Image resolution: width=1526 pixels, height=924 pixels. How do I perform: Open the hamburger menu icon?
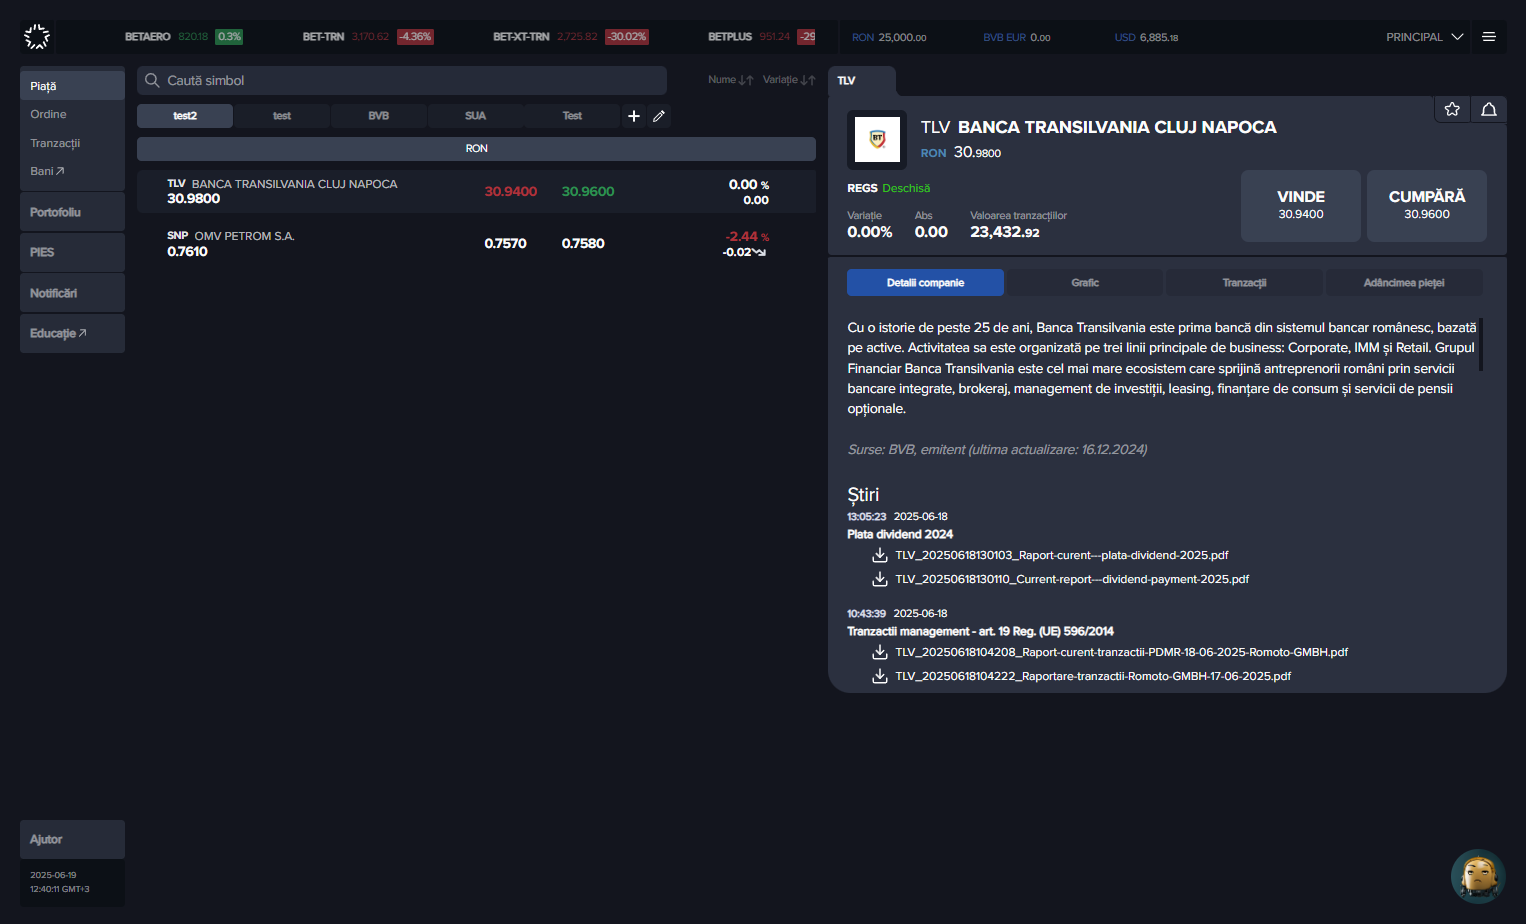(x=1489, y=37)
